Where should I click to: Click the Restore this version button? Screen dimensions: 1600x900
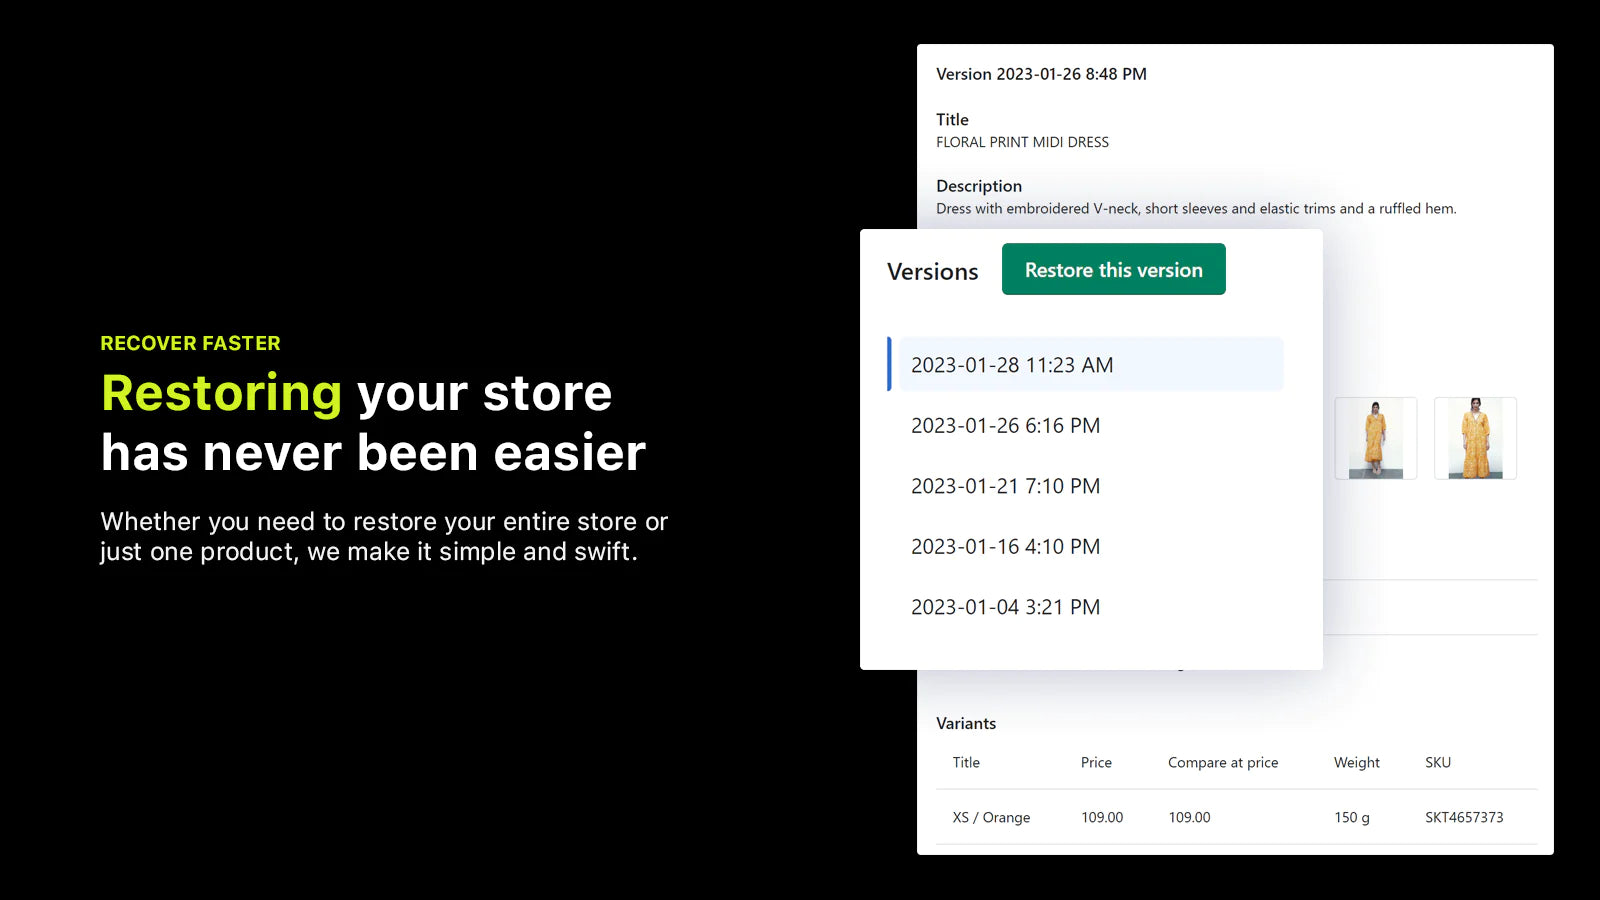(x=1113, y=269)
